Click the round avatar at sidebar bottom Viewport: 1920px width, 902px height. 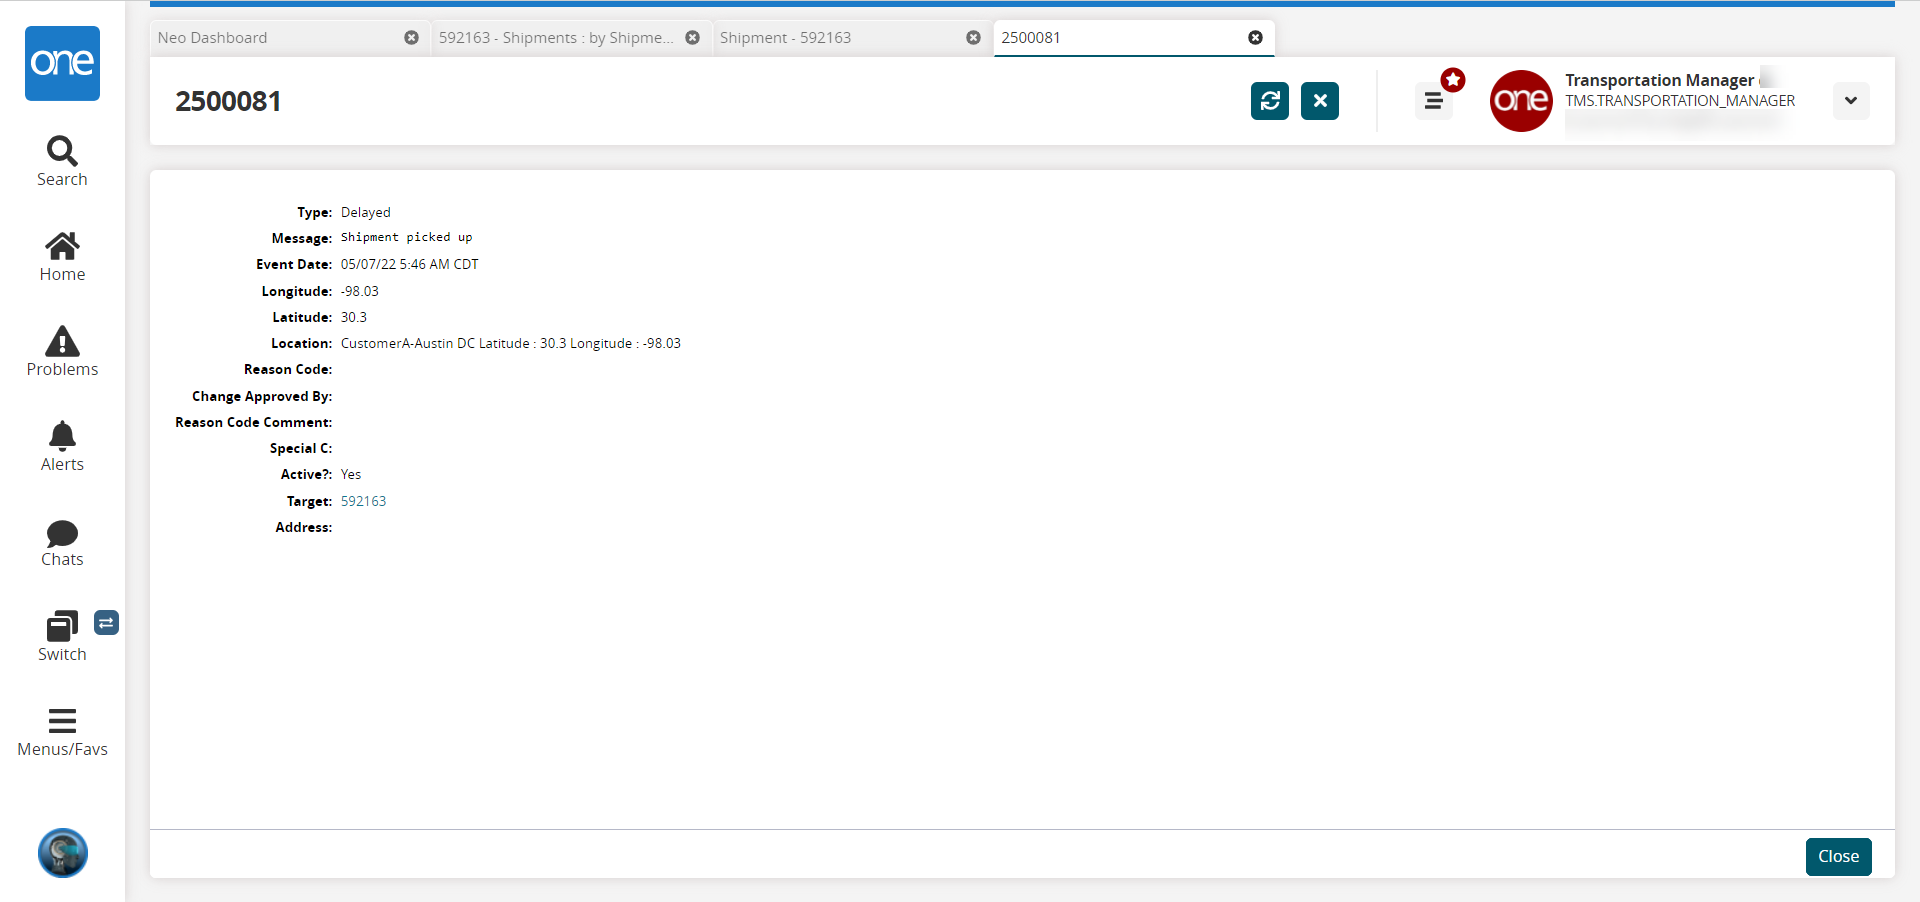[63, 853]
